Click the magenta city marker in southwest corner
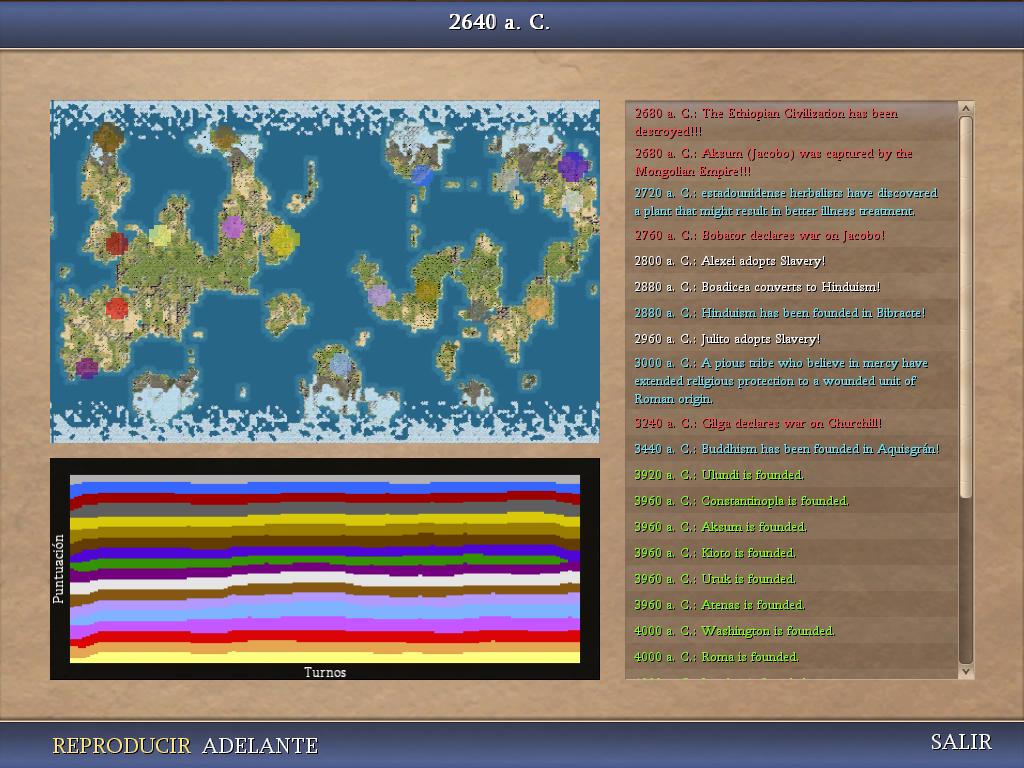Image resolution: width=1024 pixels, height=768 pixels. coord(87,367)
